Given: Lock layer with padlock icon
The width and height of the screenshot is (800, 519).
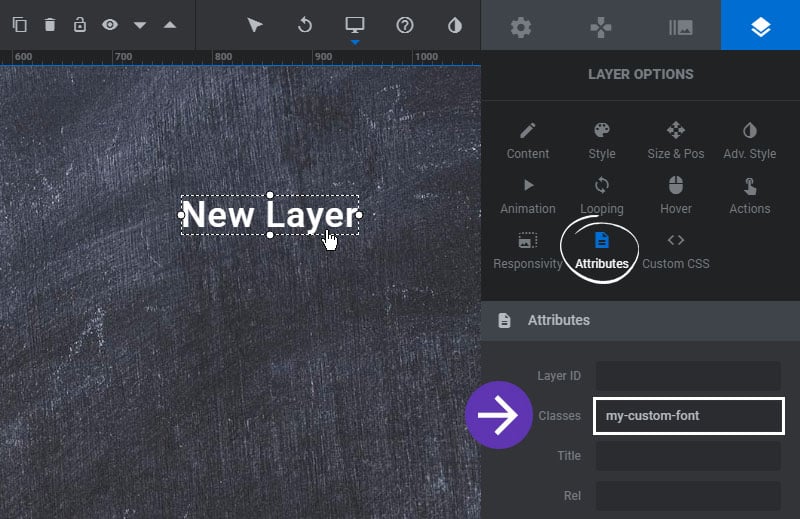Looking at the screenshot, I should tap(80, 24).
